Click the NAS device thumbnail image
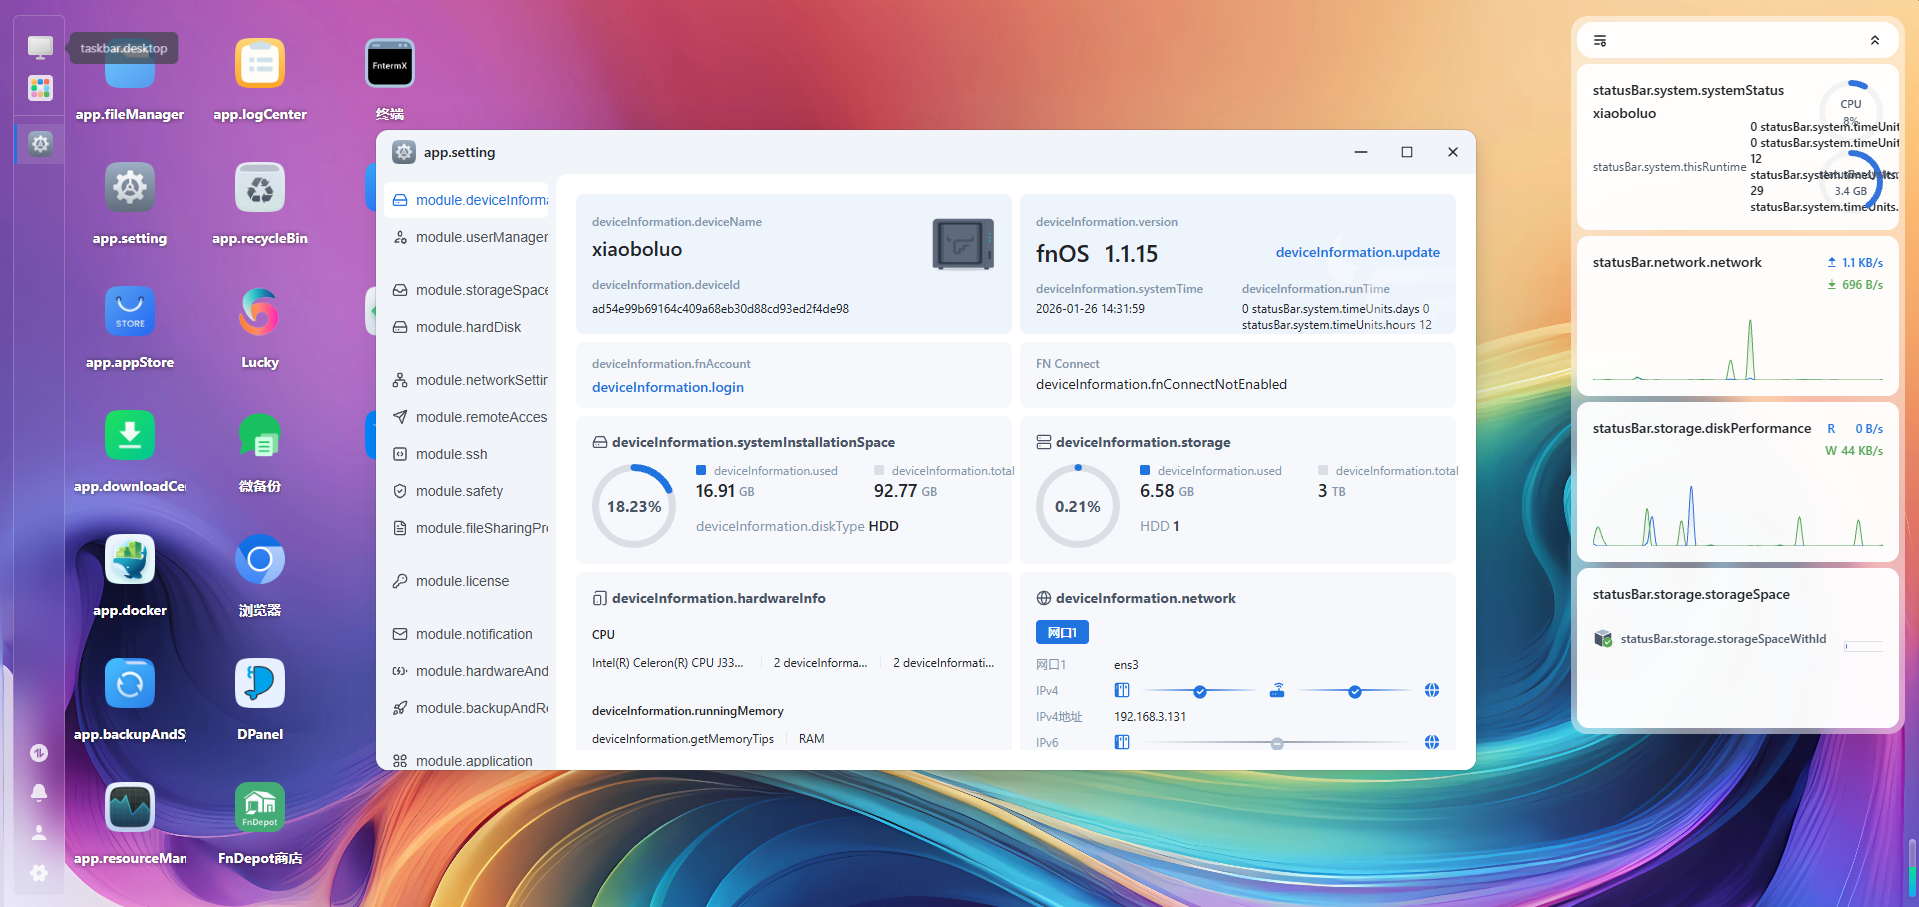The height and width of the screenshot is (907, 1919). (963, 244)
